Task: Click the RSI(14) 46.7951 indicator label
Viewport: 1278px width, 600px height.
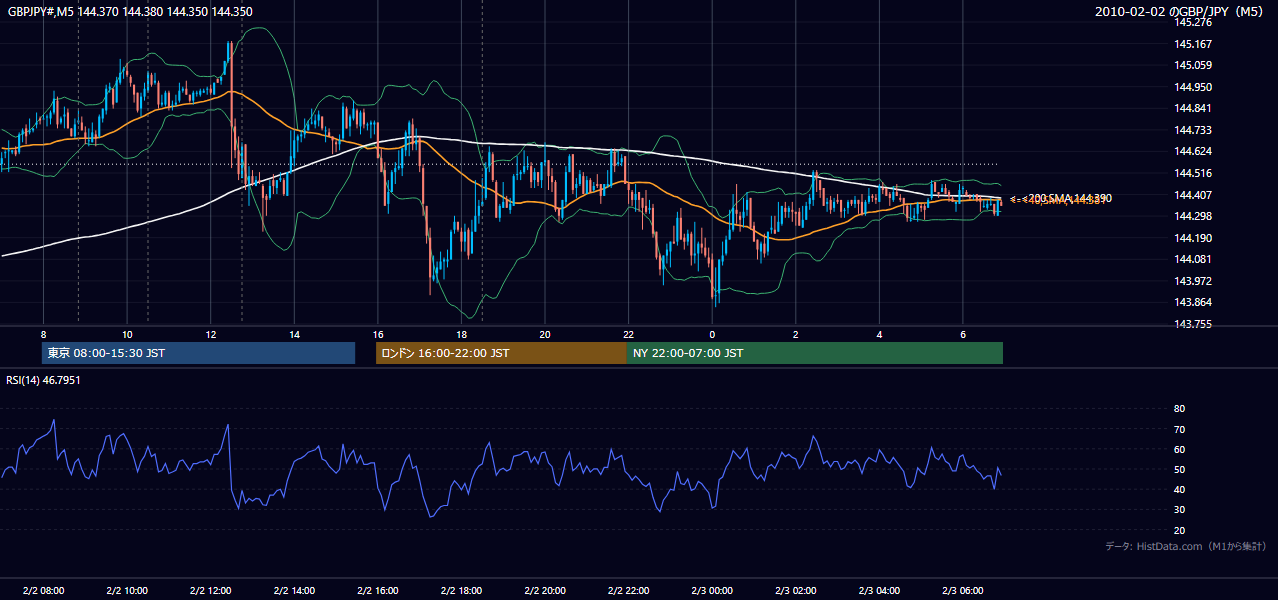Action: tap(44, 381)
